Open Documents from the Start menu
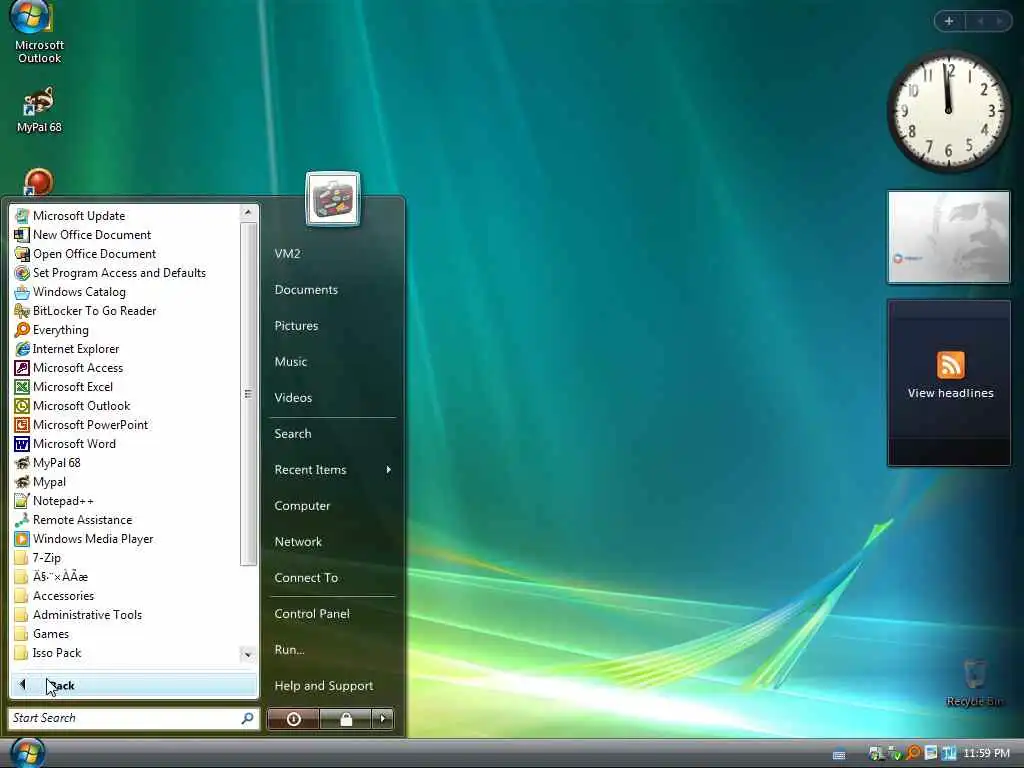Image resolution: width=1024 pixels, height=768 pixels. 306,289
